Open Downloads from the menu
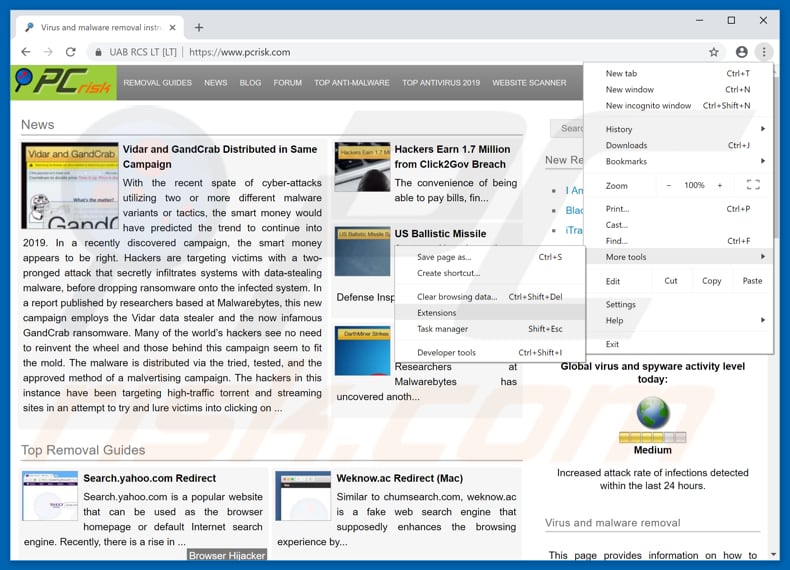This screenshot has width=790, height=570. point(679,145)
